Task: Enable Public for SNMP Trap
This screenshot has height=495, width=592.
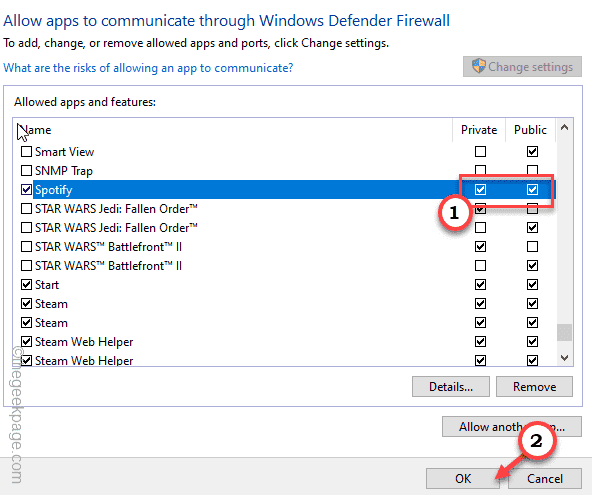Action: [532, 170]
